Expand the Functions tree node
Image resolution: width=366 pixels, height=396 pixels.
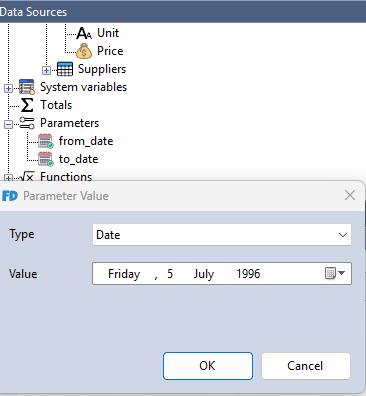[x=8, y=178]
